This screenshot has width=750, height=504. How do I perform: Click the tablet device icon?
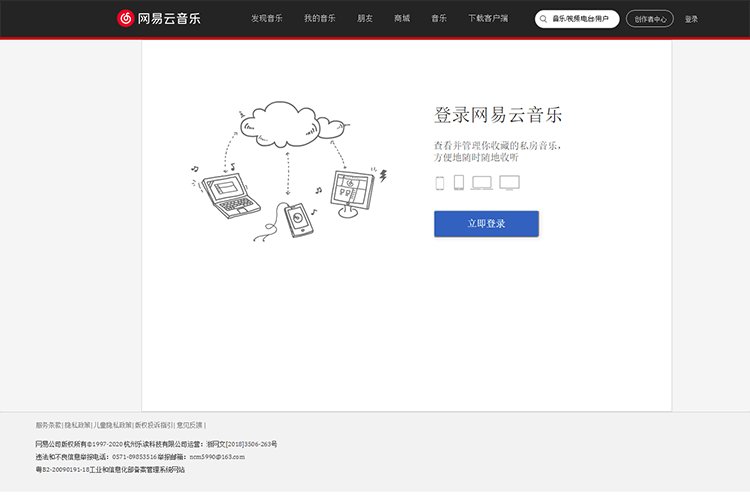coord(459,182)
